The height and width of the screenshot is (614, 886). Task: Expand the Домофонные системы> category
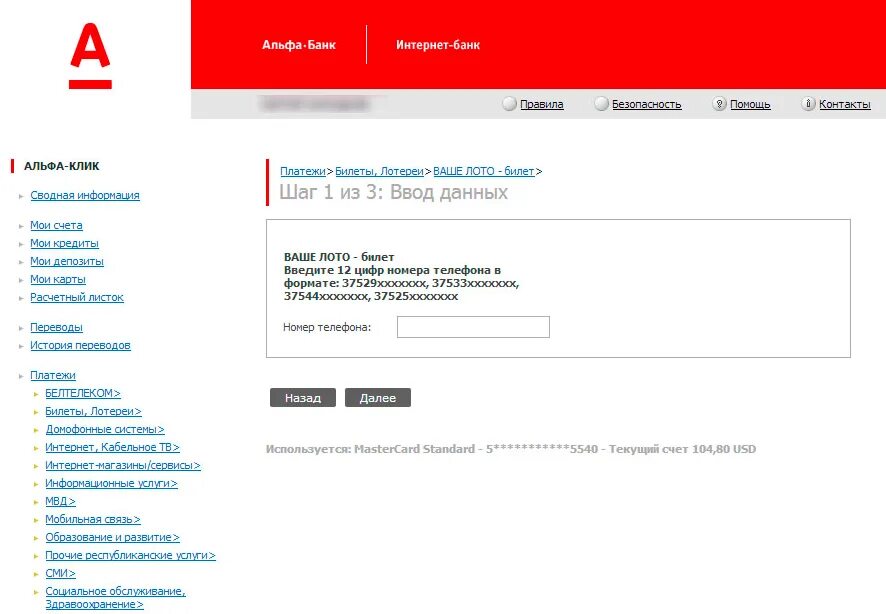point(105,430)
